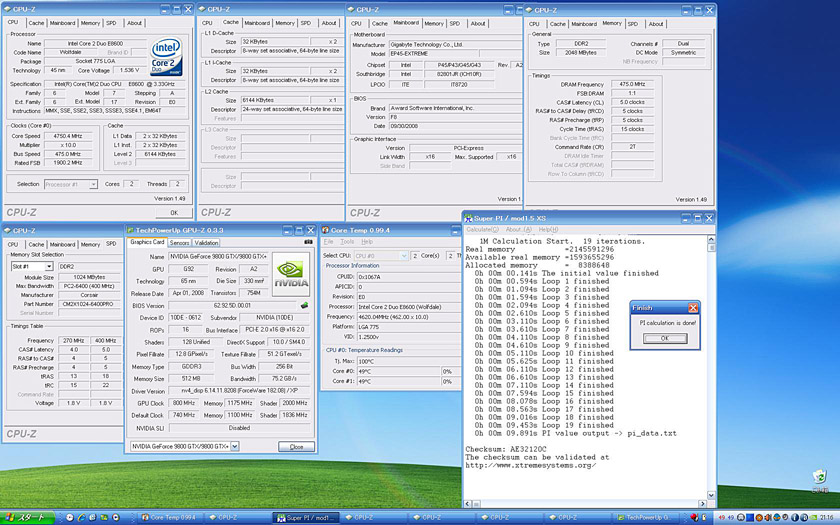Viewport: 840px width, 525px height.
Task: Click Super PI vertical scrollbar up arrow
Action: [x=711, y=239]
